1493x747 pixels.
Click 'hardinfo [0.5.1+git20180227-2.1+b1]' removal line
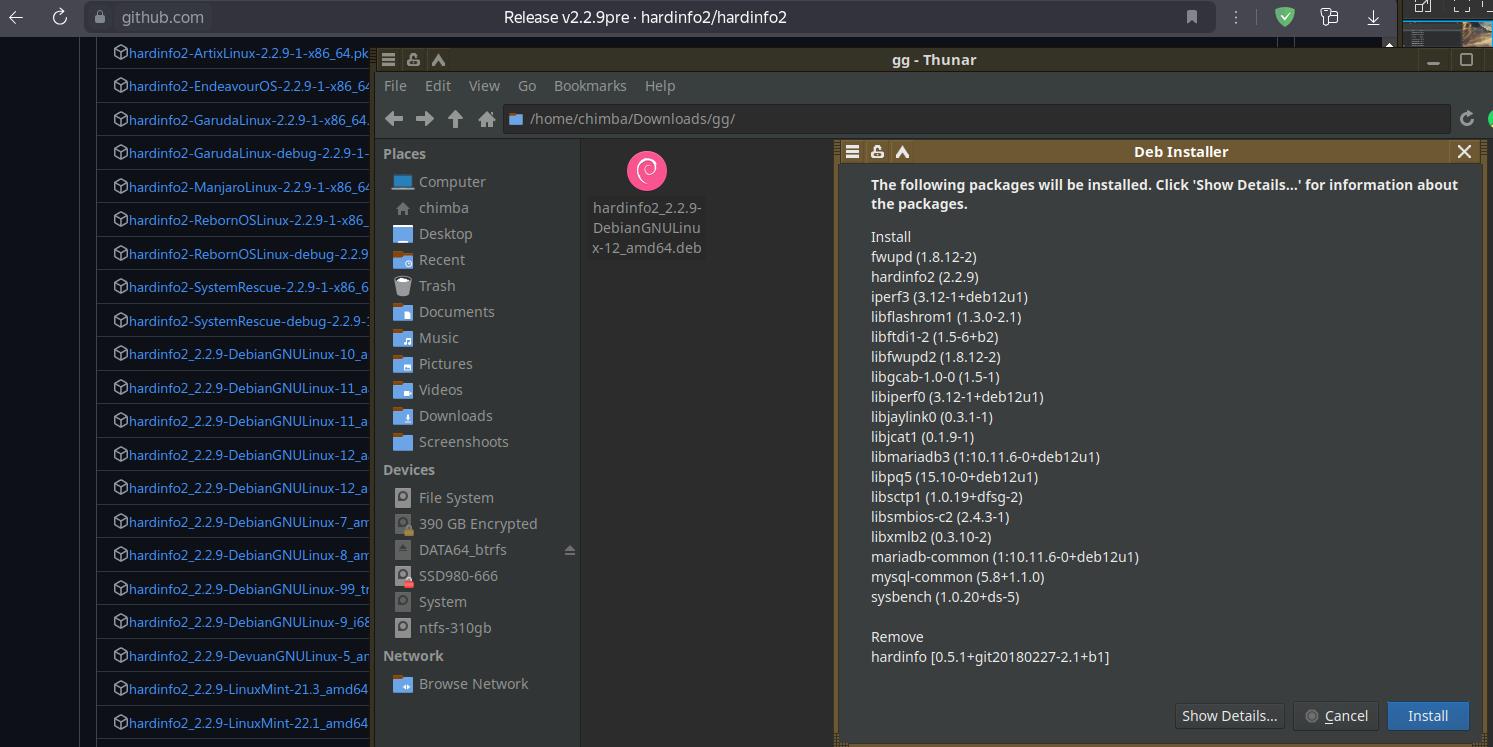tap(990, 657)
